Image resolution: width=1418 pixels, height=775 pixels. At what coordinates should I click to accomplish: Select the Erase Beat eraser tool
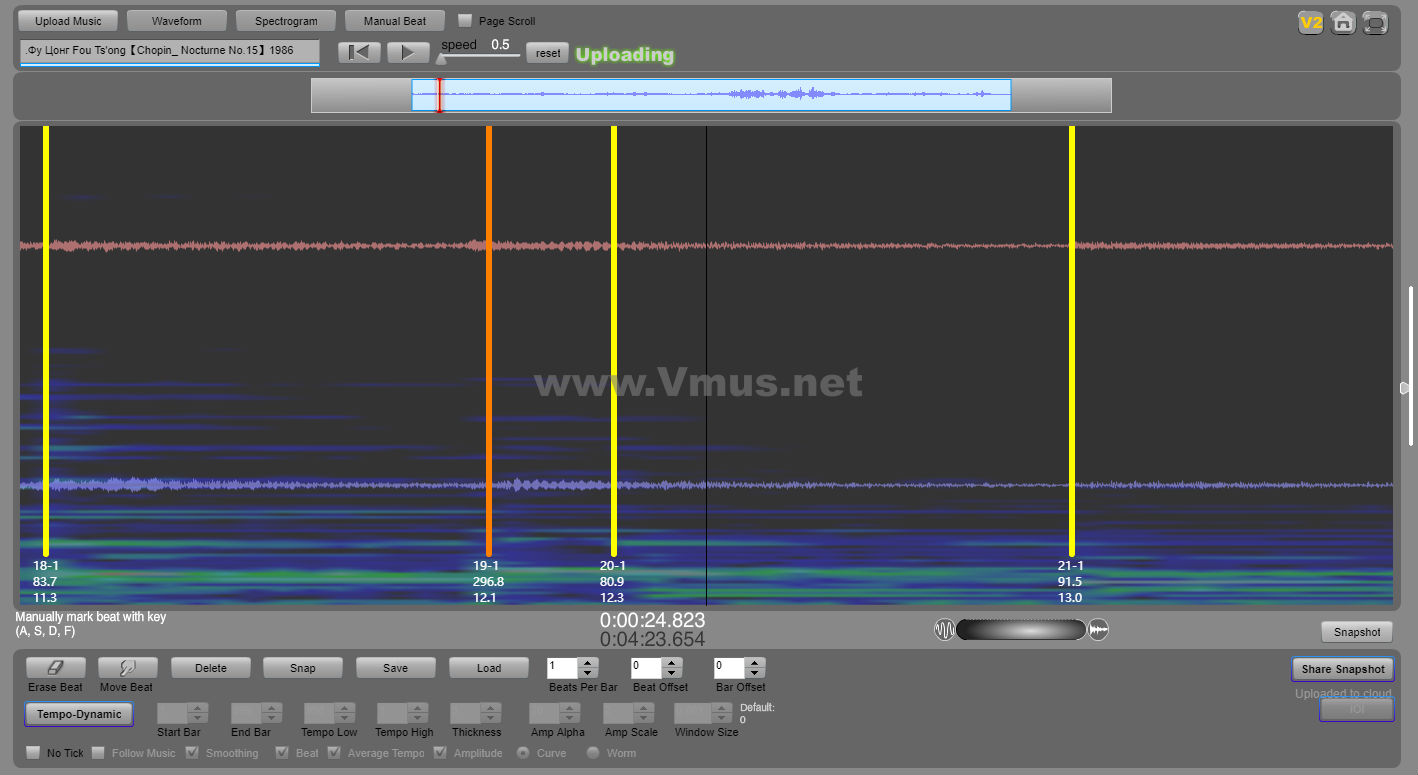coord(56,668)
